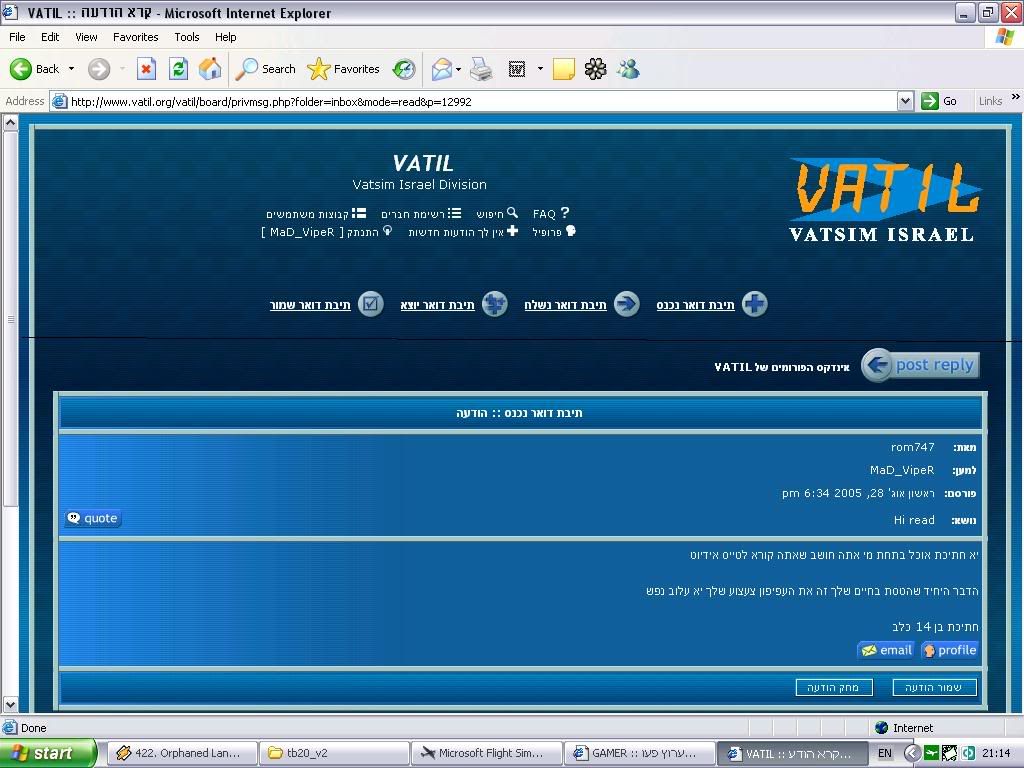Open the Search pane
The image size is (1024, 768).
pos(266,69)
